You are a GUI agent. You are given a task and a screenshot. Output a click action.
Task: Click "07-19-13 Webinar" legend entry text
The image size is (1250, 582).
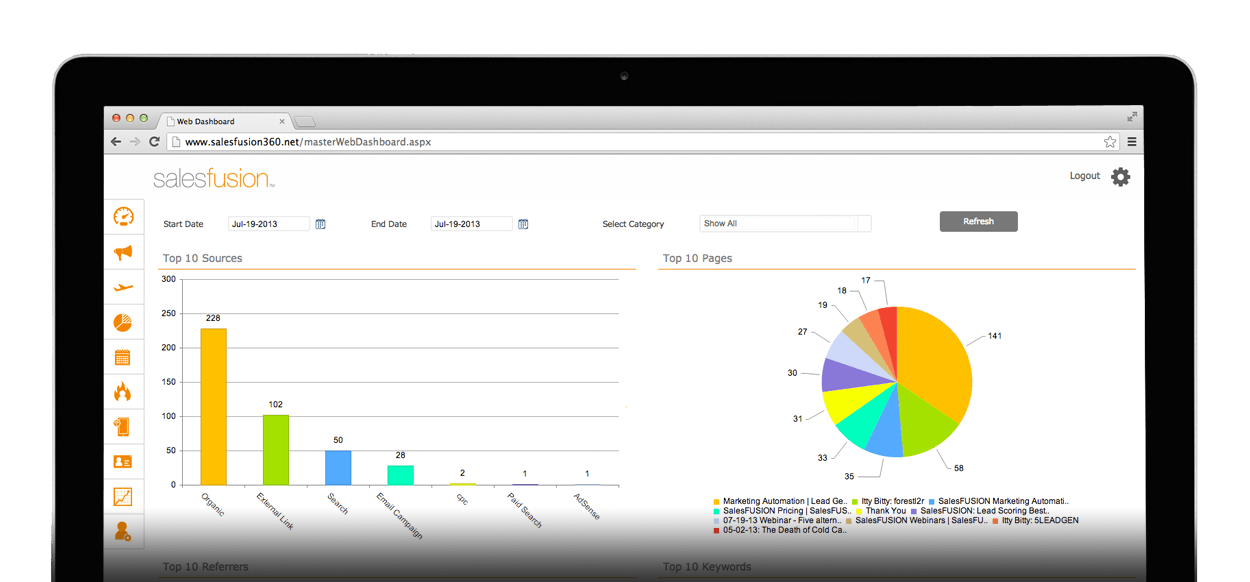coord(783,521)
